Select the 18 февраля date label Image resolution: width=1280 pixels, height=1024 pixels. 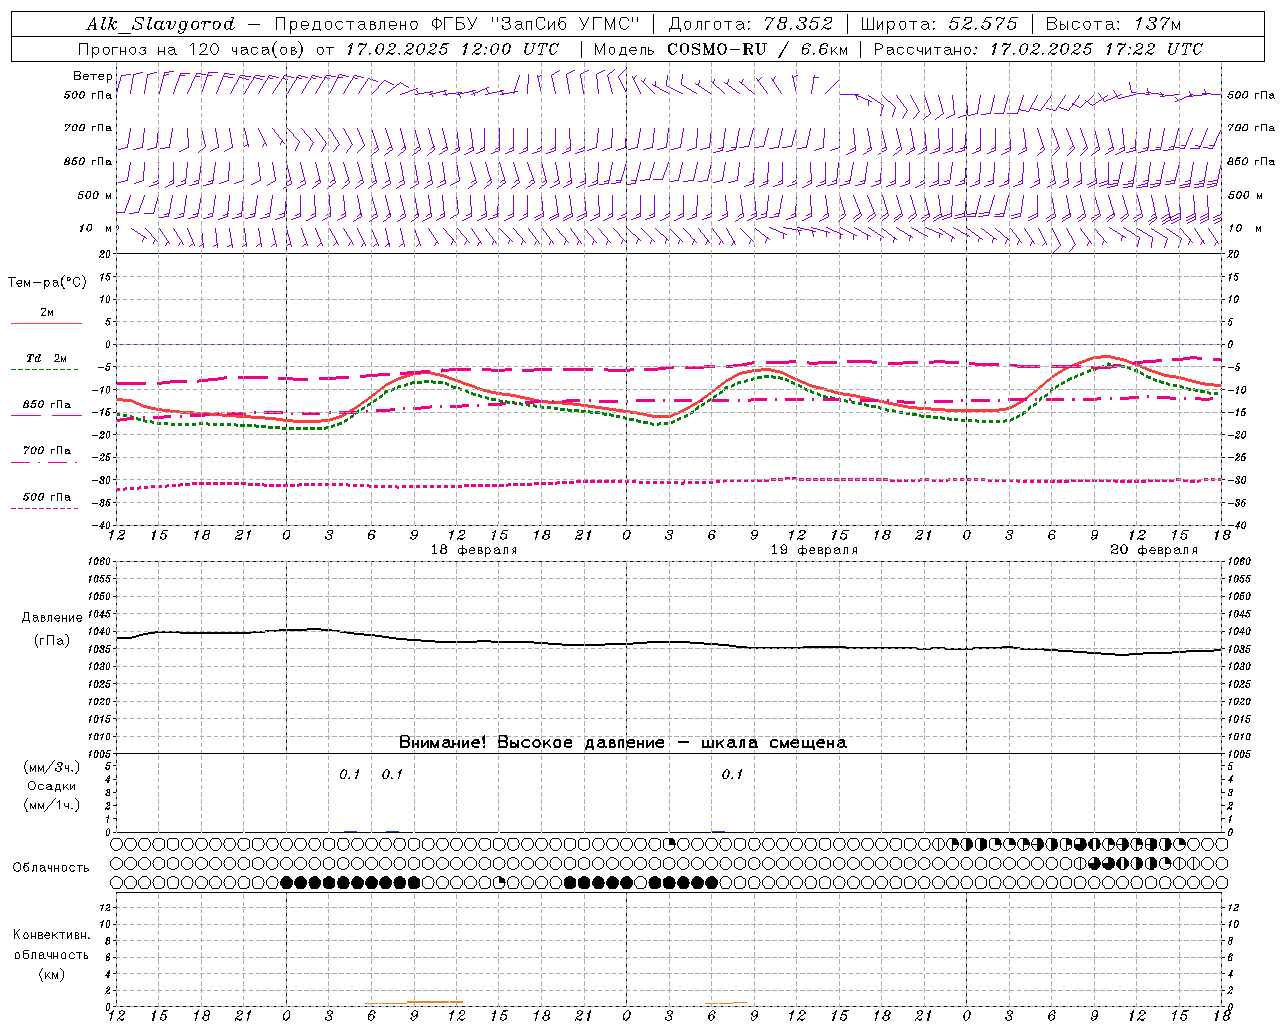point(474,550)
